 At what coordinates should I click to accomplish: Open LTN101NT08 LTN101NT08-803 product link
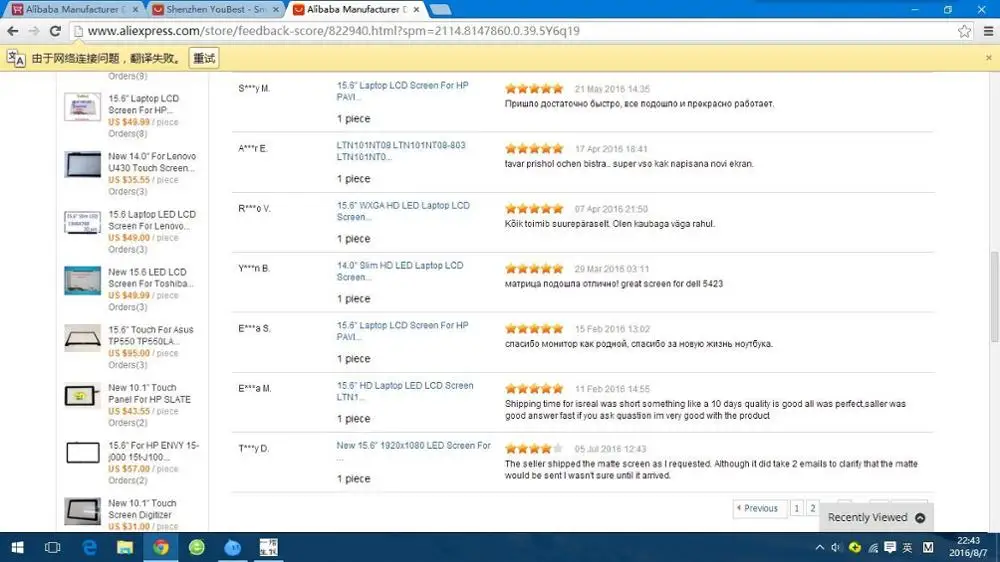coord(401,151)
